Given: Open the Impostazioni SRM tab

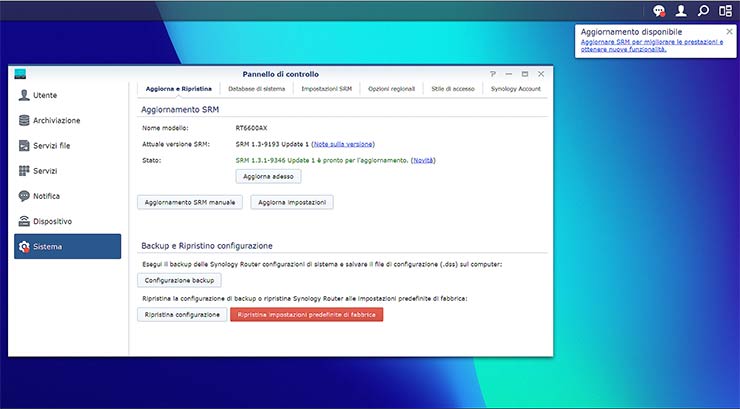Looking at the screenshot, I should point(326,89).
